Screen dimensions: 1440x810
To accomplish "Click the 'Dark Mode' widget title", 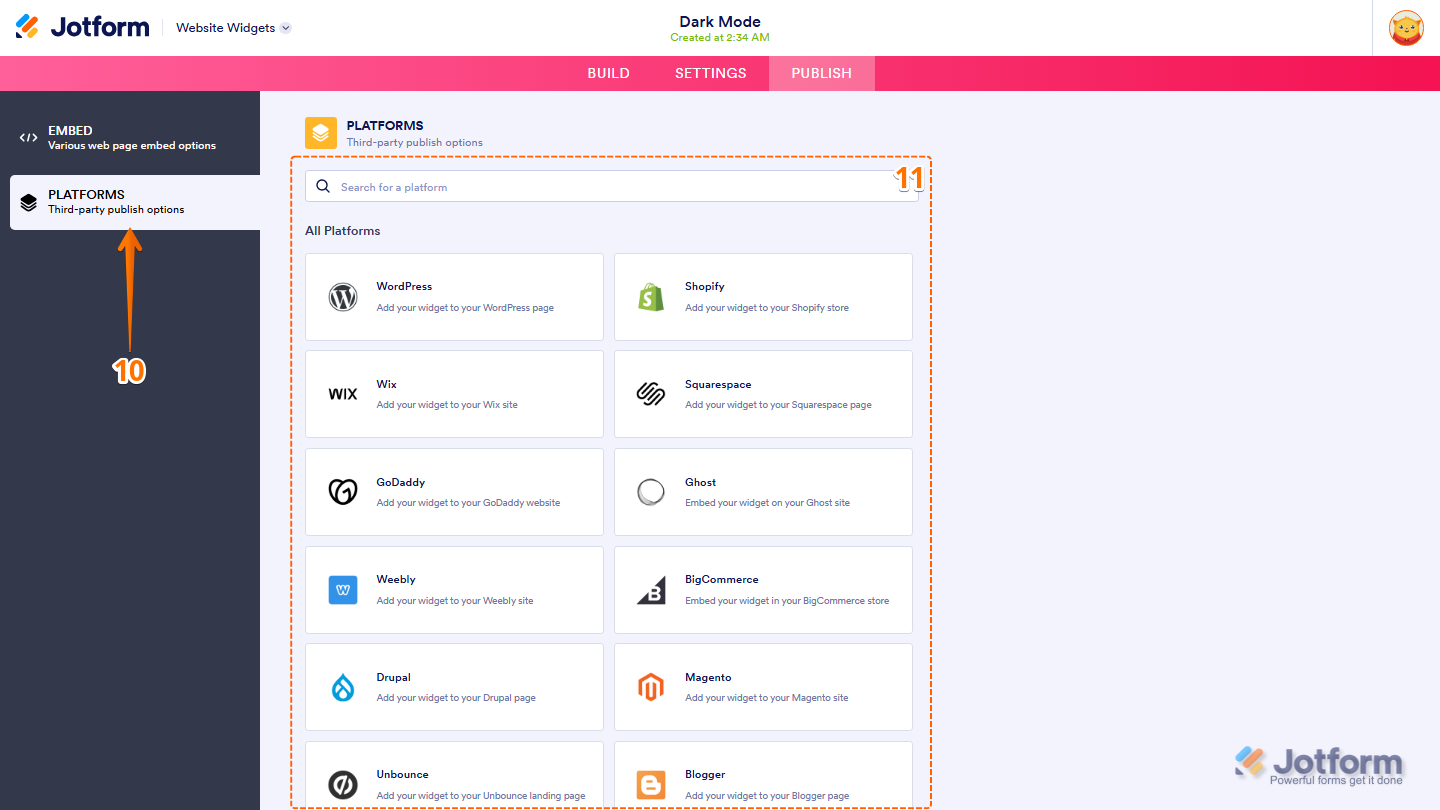I will 720,21.
